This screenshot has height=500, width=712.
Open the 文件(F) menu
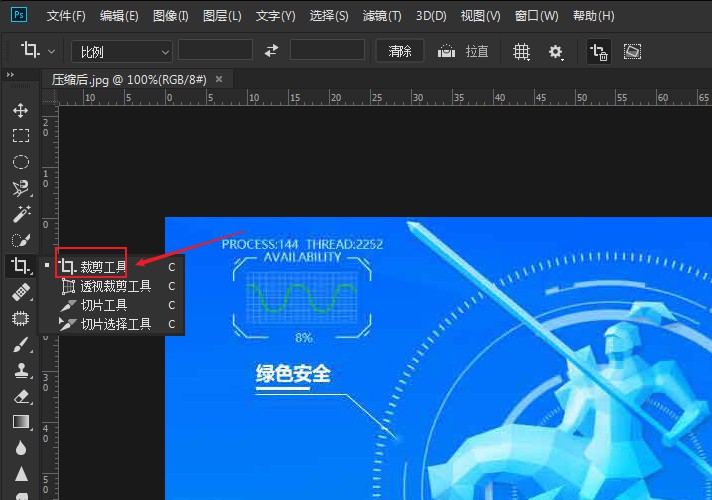(66, 16)
